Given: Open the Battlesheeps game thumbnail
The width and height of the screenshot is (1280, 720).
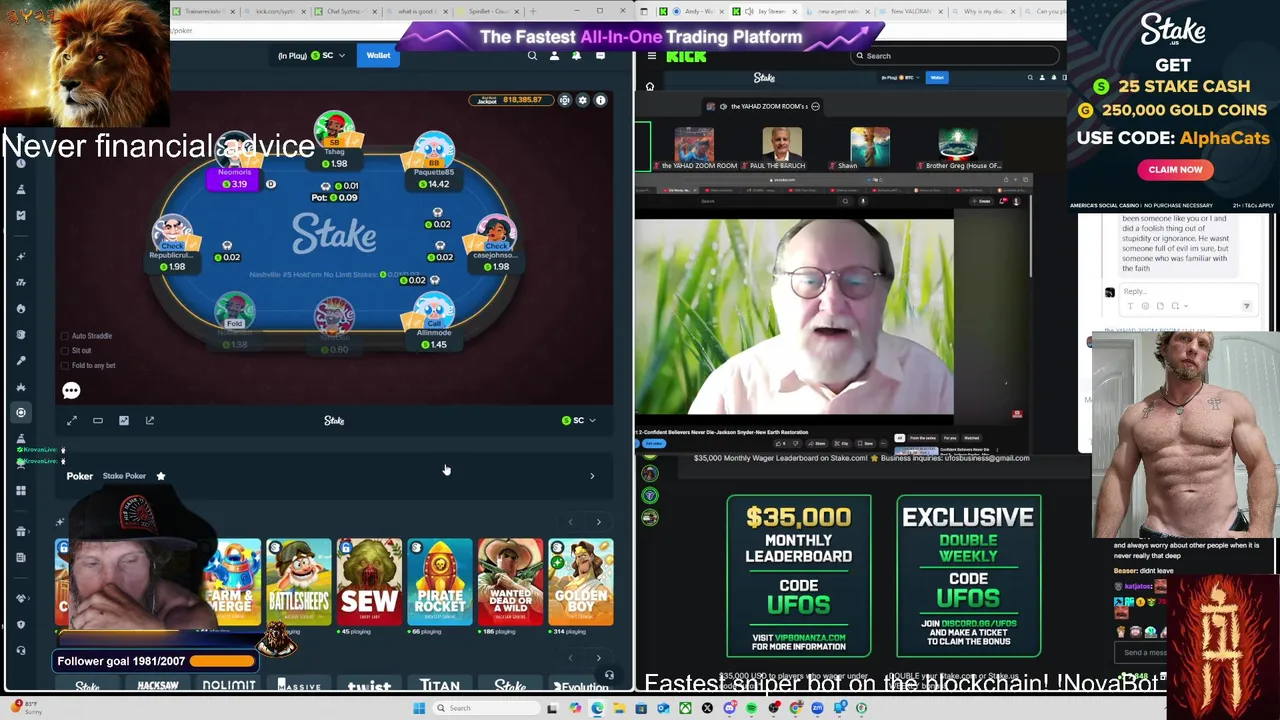Looking at the screenshot, I should 299,582.
